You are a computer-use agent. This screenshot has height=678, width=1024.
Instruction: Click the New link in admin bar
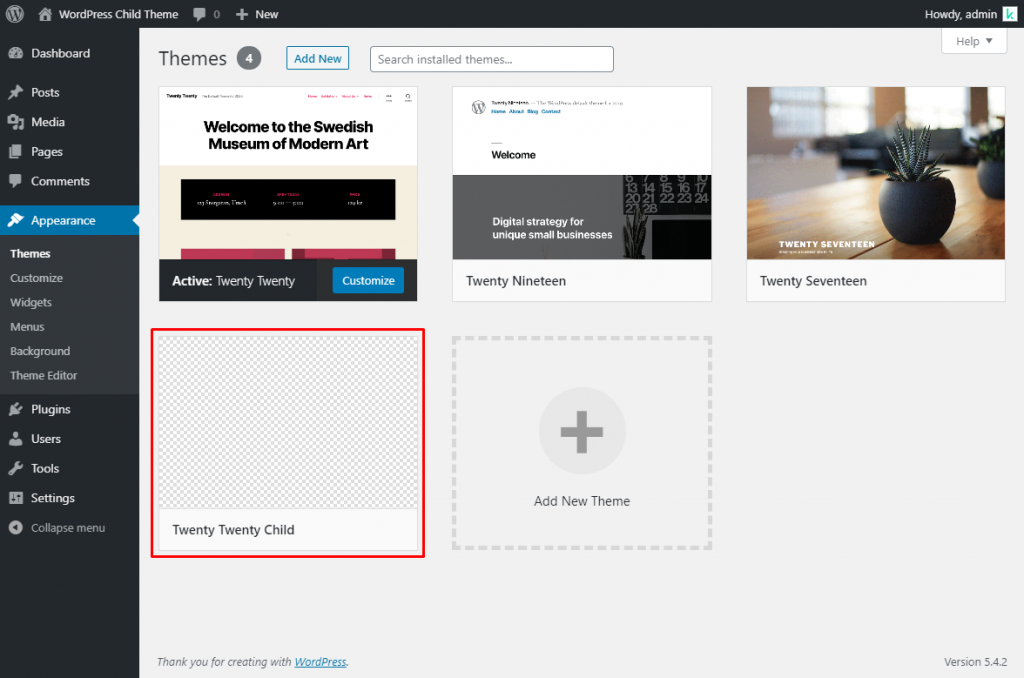pos(266,14)
